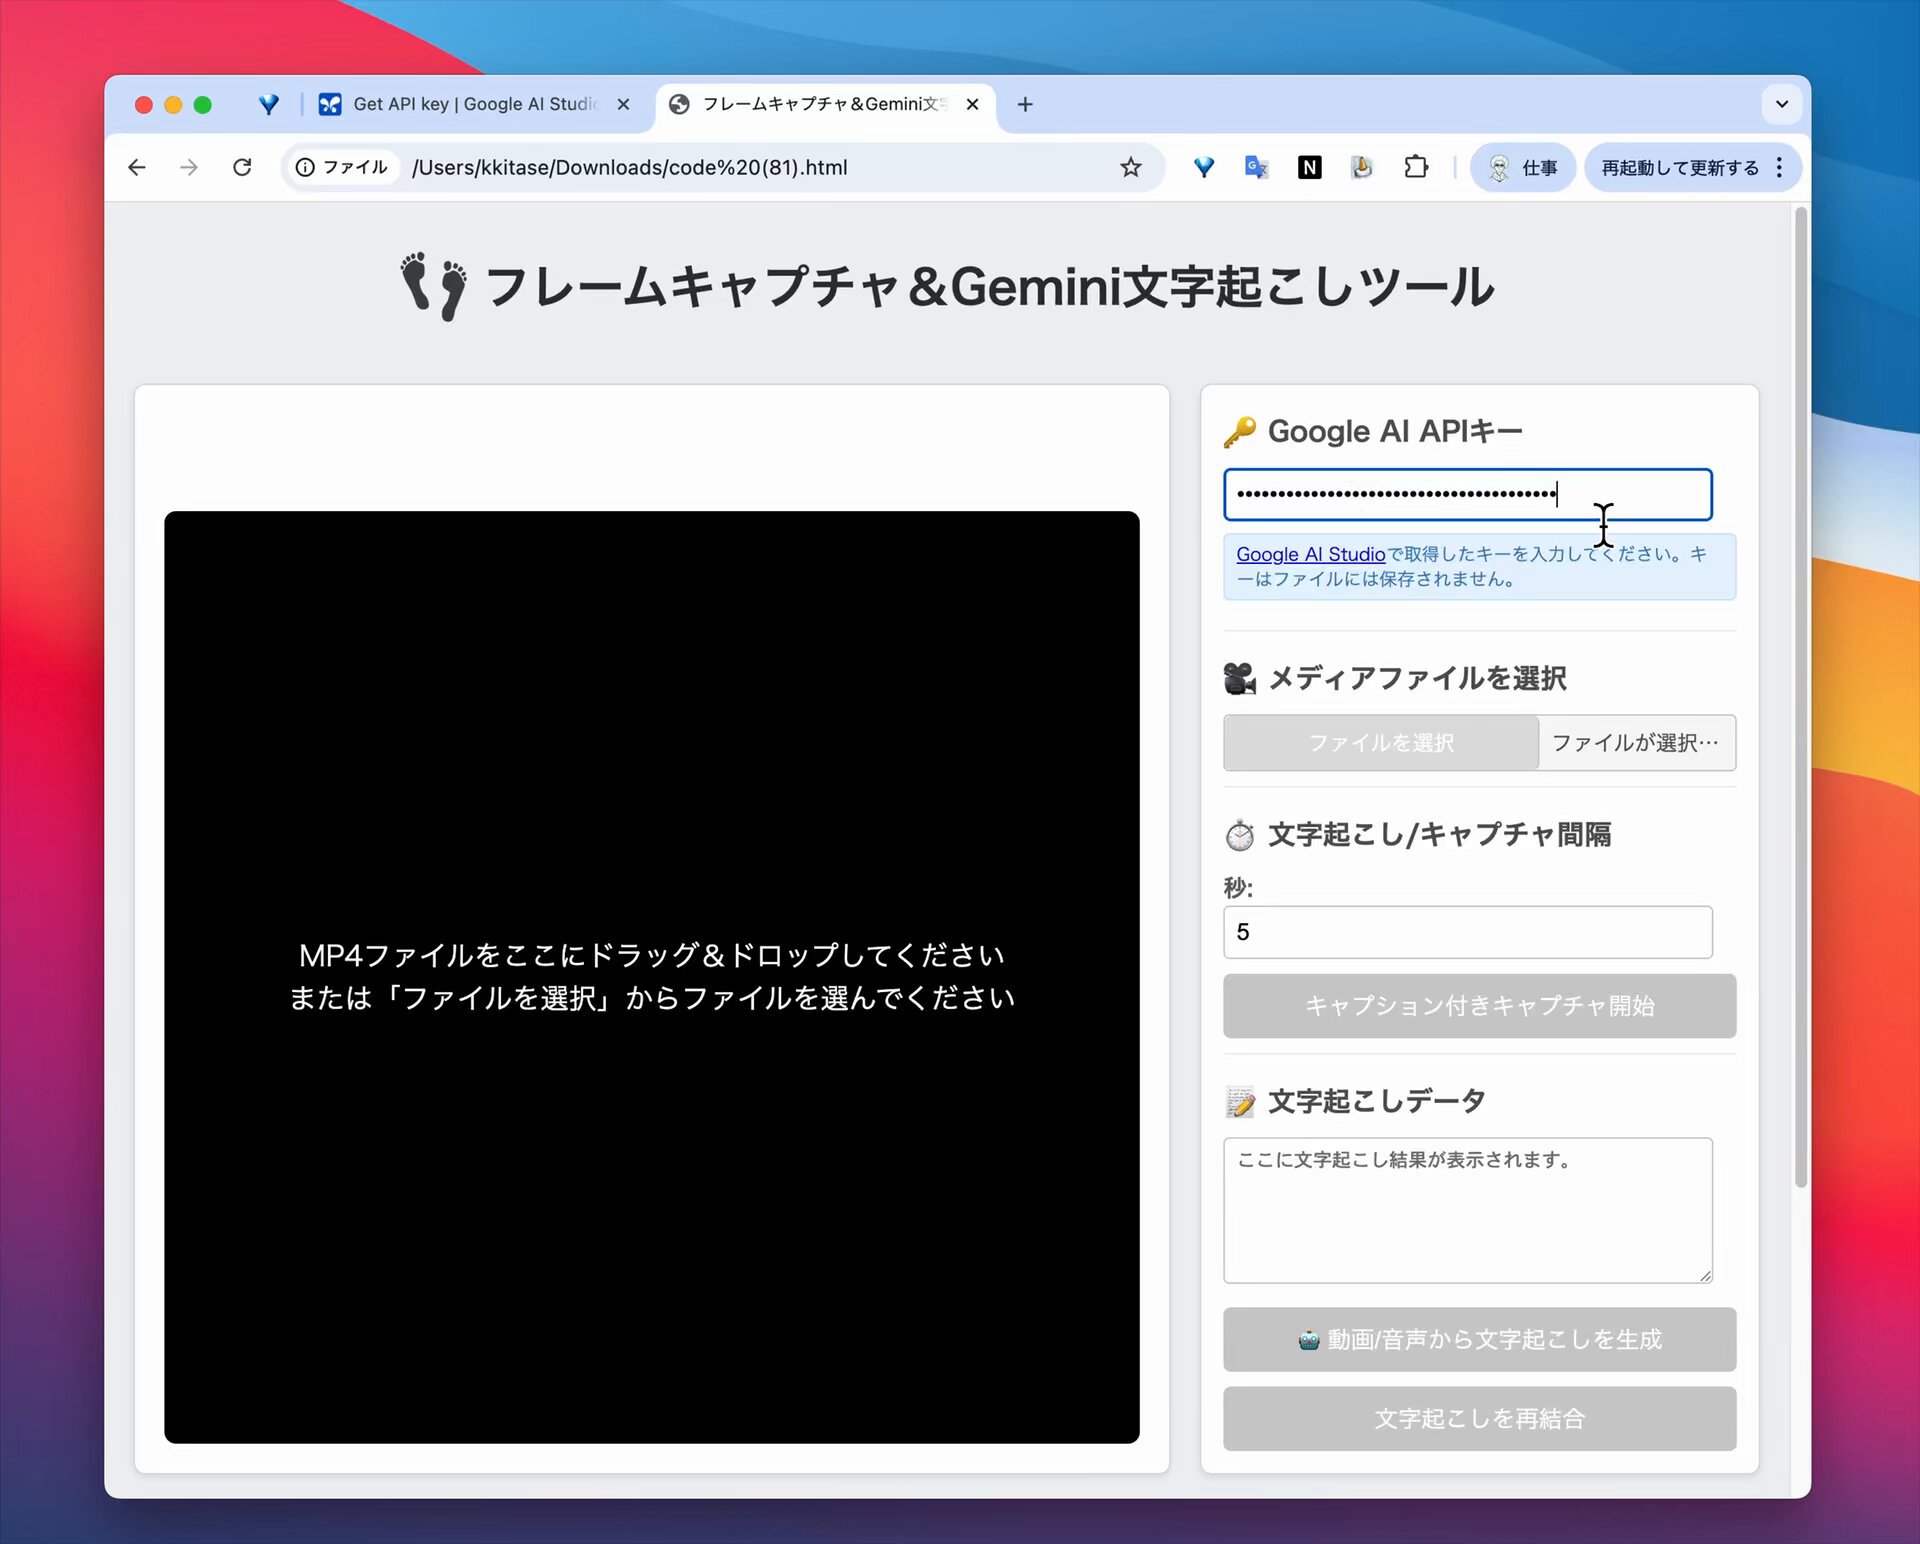Focus the Google AI API key field
This screenshot has height=1544, width=1920.
[x=1467, y=494]
